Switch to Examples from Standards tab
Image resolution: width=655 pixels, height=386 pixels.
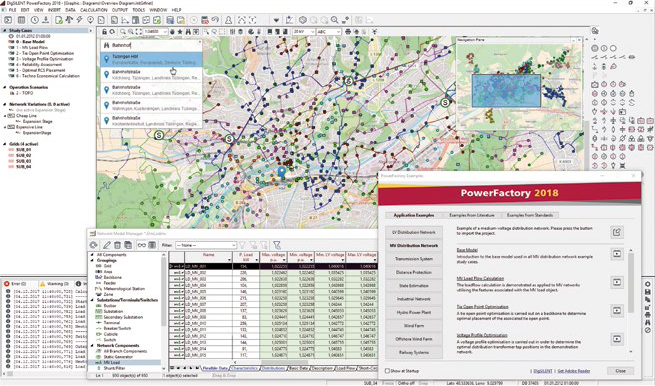tap(530, 215)
